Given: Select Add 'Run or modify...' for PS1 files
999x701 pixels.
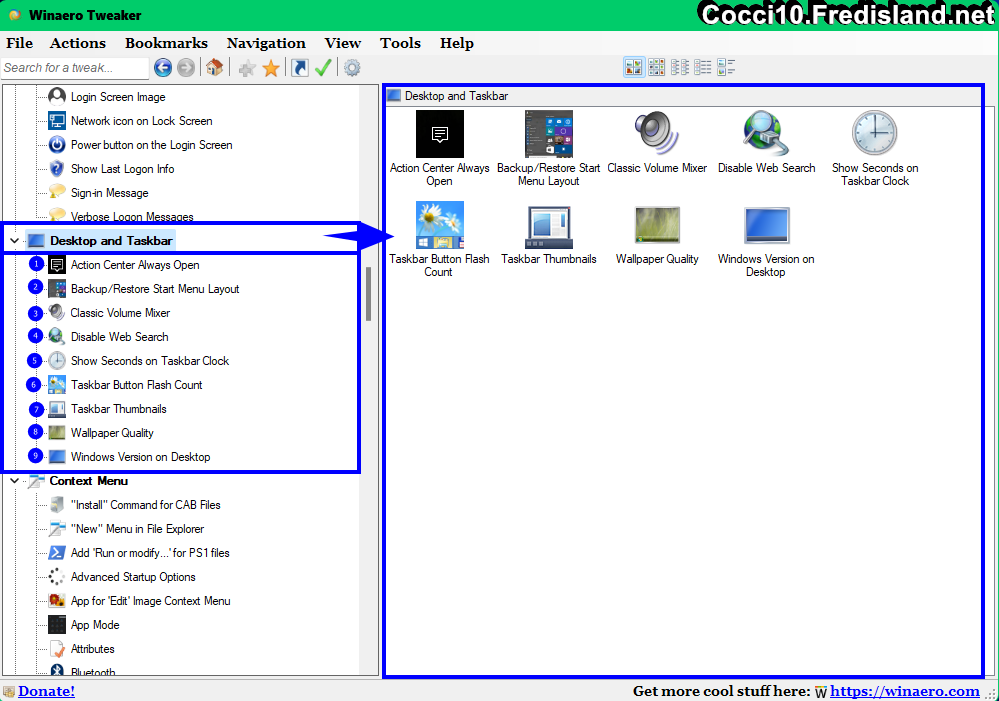Looking at the screenshot, I should (150, 553).
